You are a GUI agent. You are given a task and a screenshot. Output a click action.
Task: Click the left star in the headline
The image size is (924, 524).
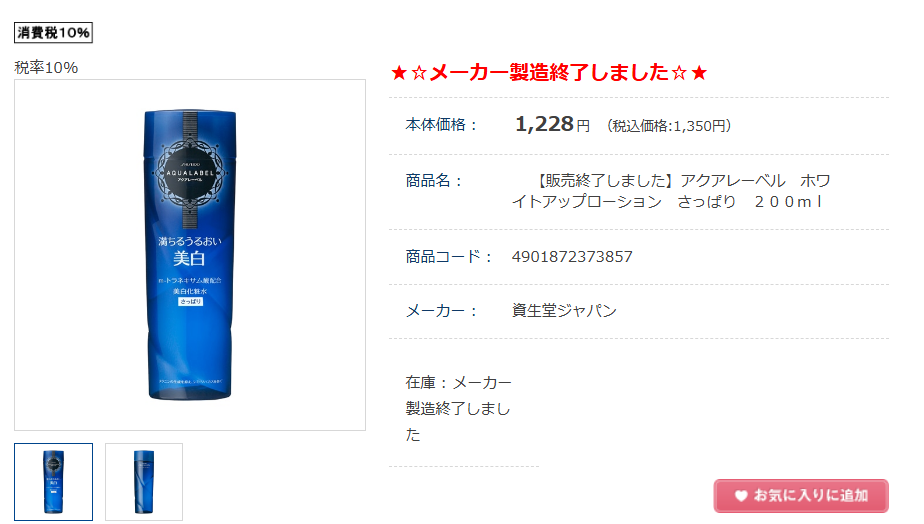pos(400,73)
